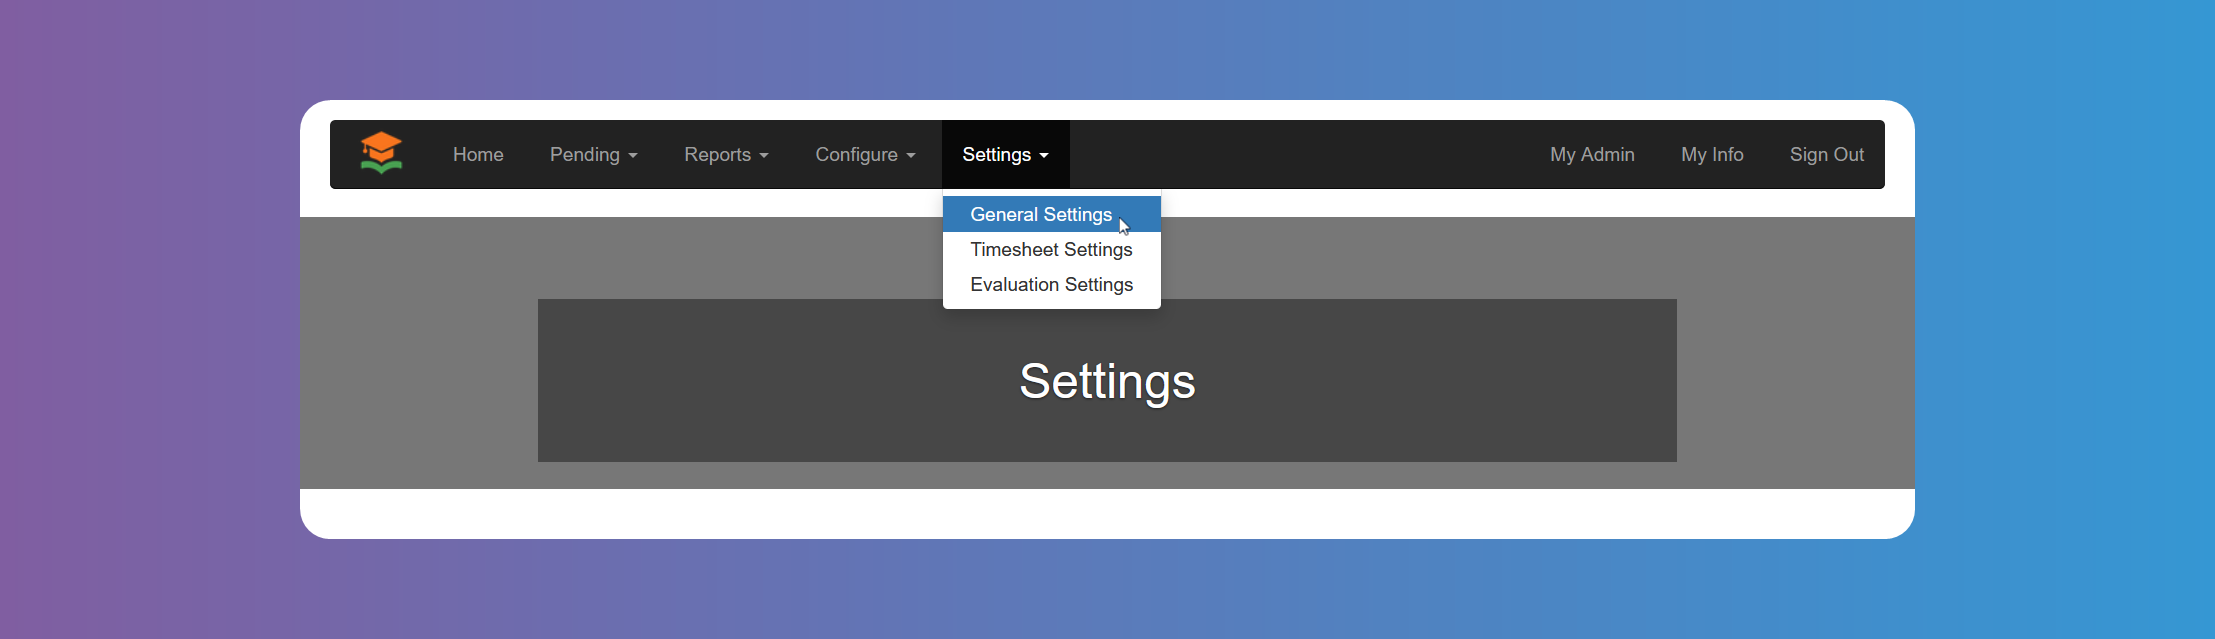
Task: Click the graduation cap logo
Action: (383, 154)
